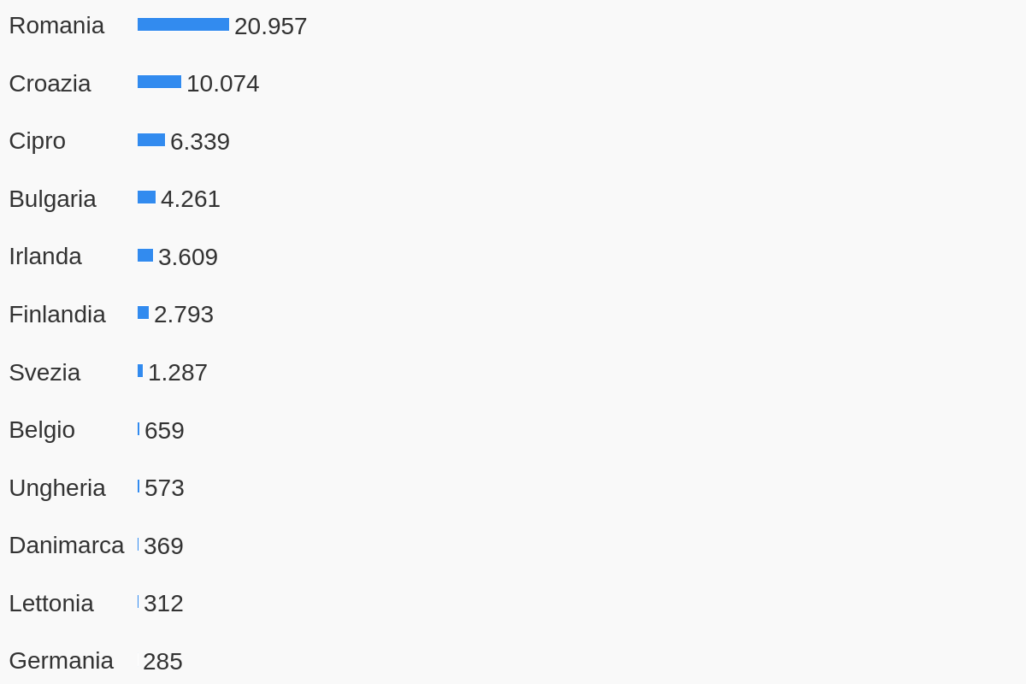Select the value 6.339

pyautogui.click(x=200, y=142)
